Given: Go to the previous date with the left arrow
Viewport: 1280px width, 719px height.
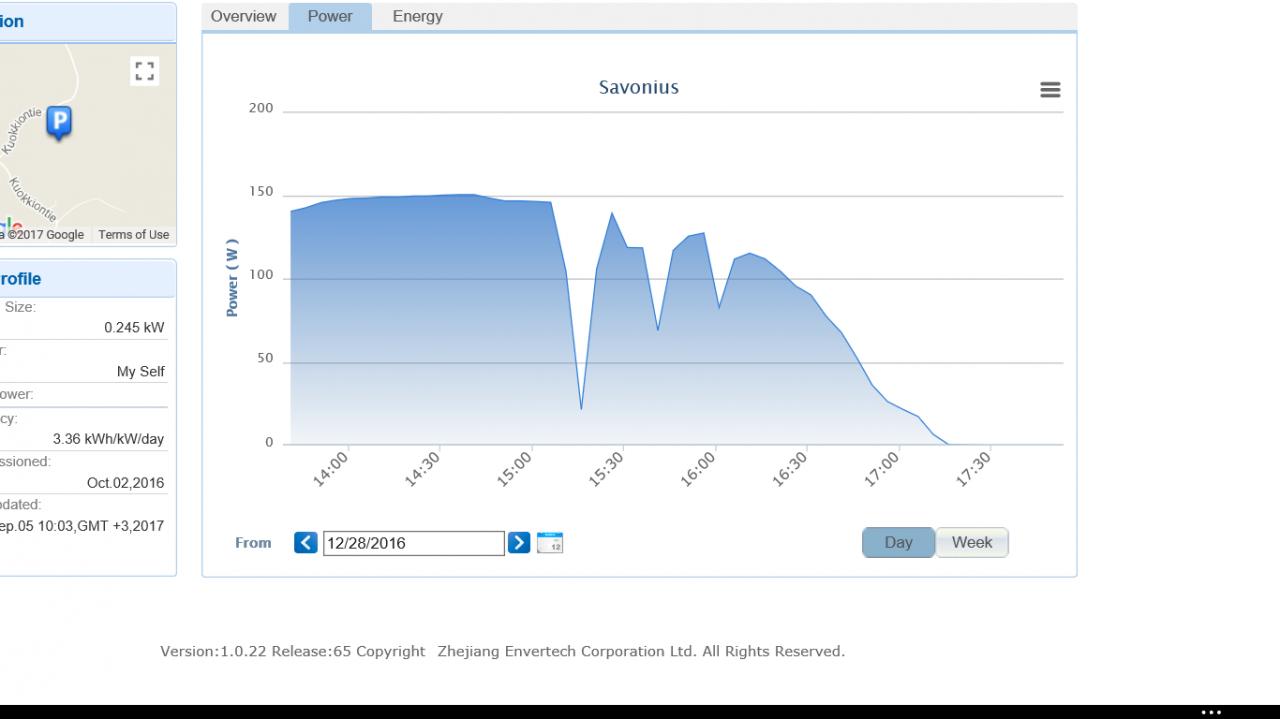Looking at the screenshot, I should pyautogui.click(x=306, y=543).
